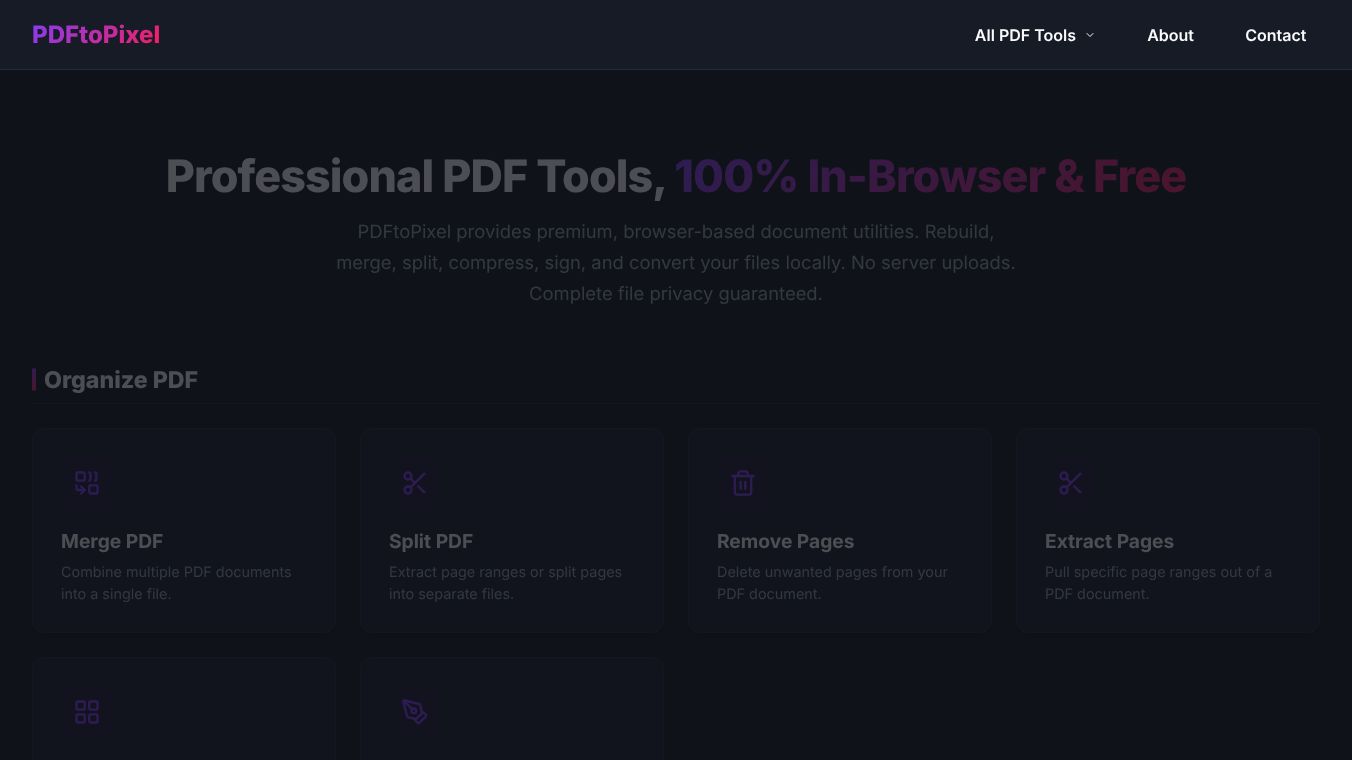
Task: Click '100% In-Browser & Free' headline text
Action: (930, 177)
